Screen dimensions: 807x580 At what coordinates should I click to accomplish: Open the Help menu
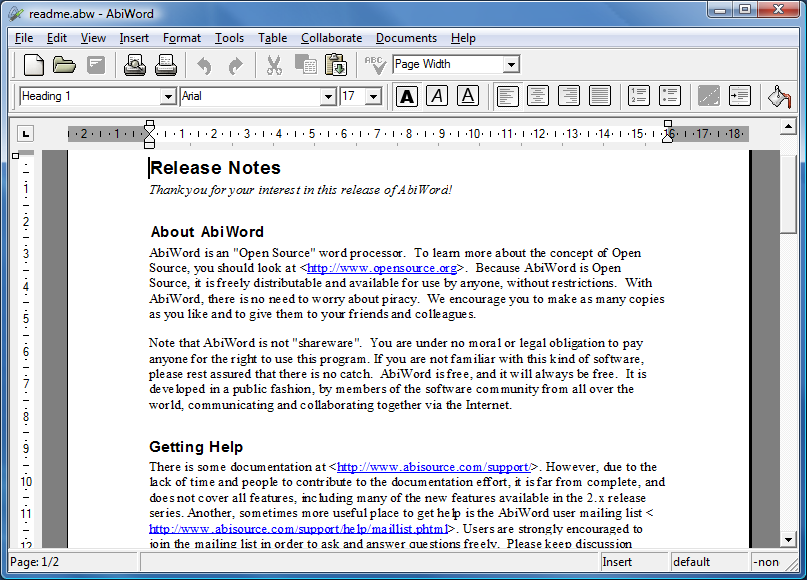pyautogui.click(x=463, y=38)
